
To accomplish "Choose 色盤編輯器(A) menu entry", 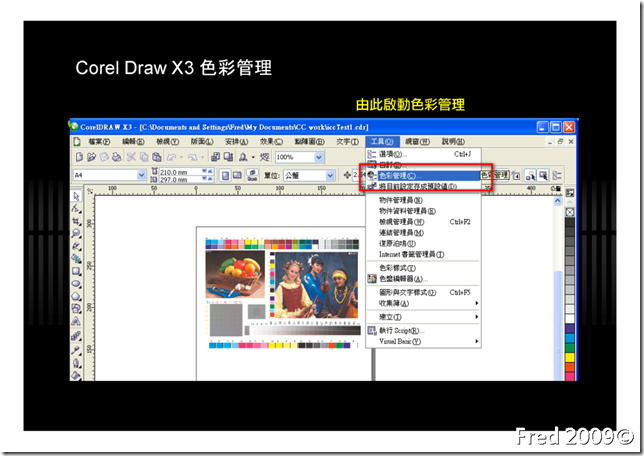I will point(423,279).
